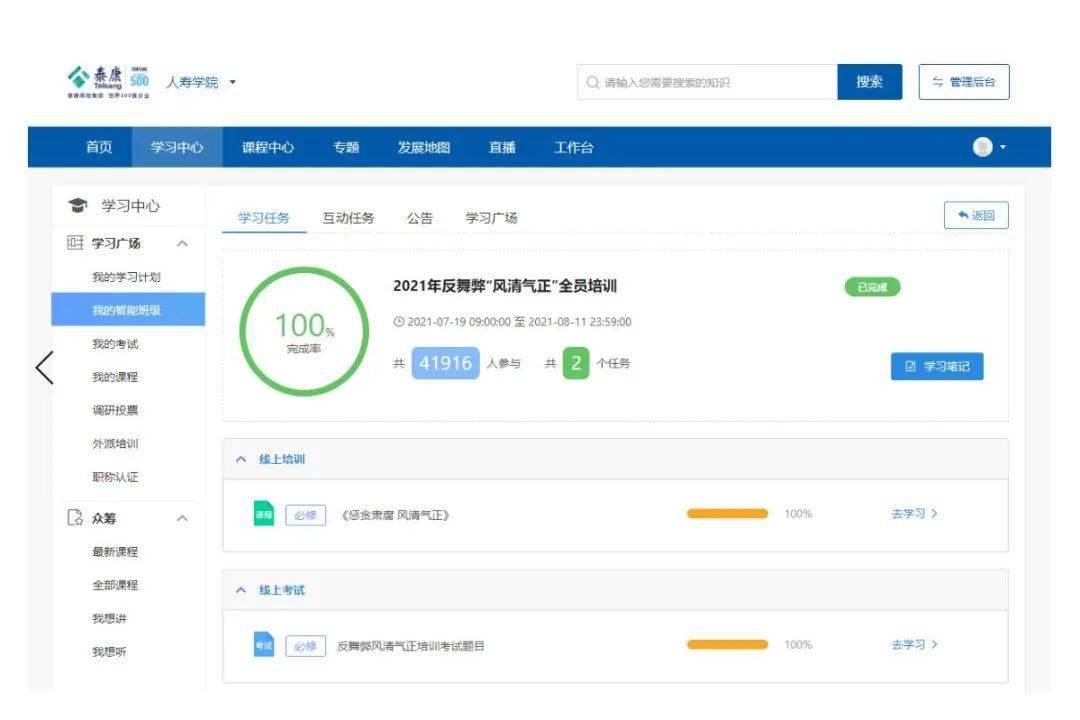
Task: Collapse the 学习广场 sidebar section
Action: click(182, 243)
